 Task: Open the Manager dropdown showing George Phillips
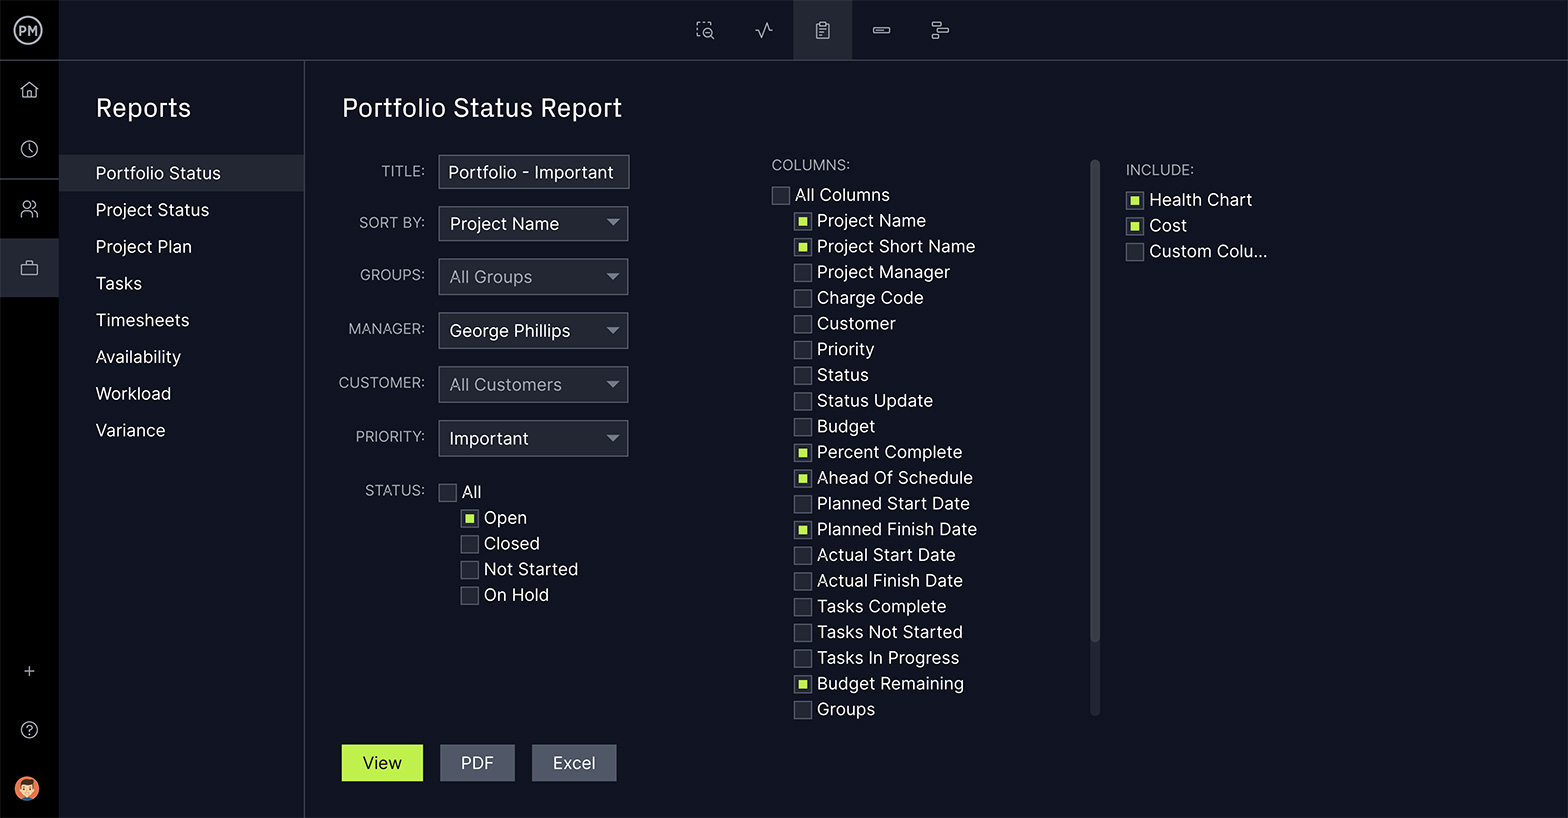click(533, 331)
